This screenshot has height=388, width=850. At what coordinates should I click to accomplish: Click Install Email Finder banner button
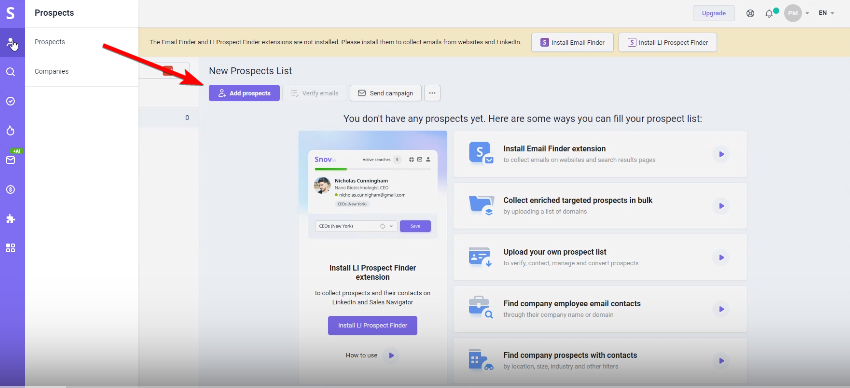(572, 42)
